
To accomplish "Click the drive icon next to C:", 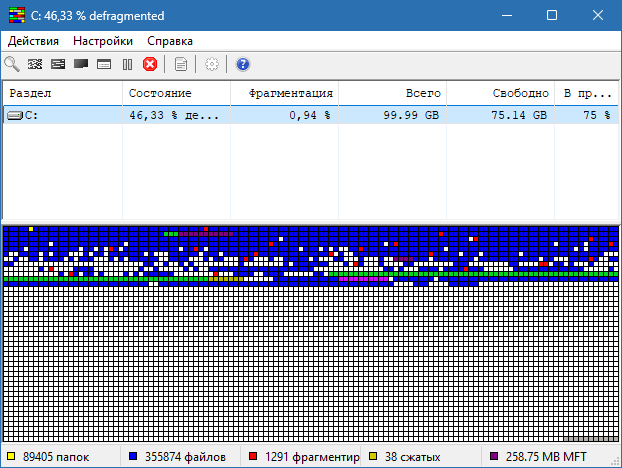I will tap(15, 115).
